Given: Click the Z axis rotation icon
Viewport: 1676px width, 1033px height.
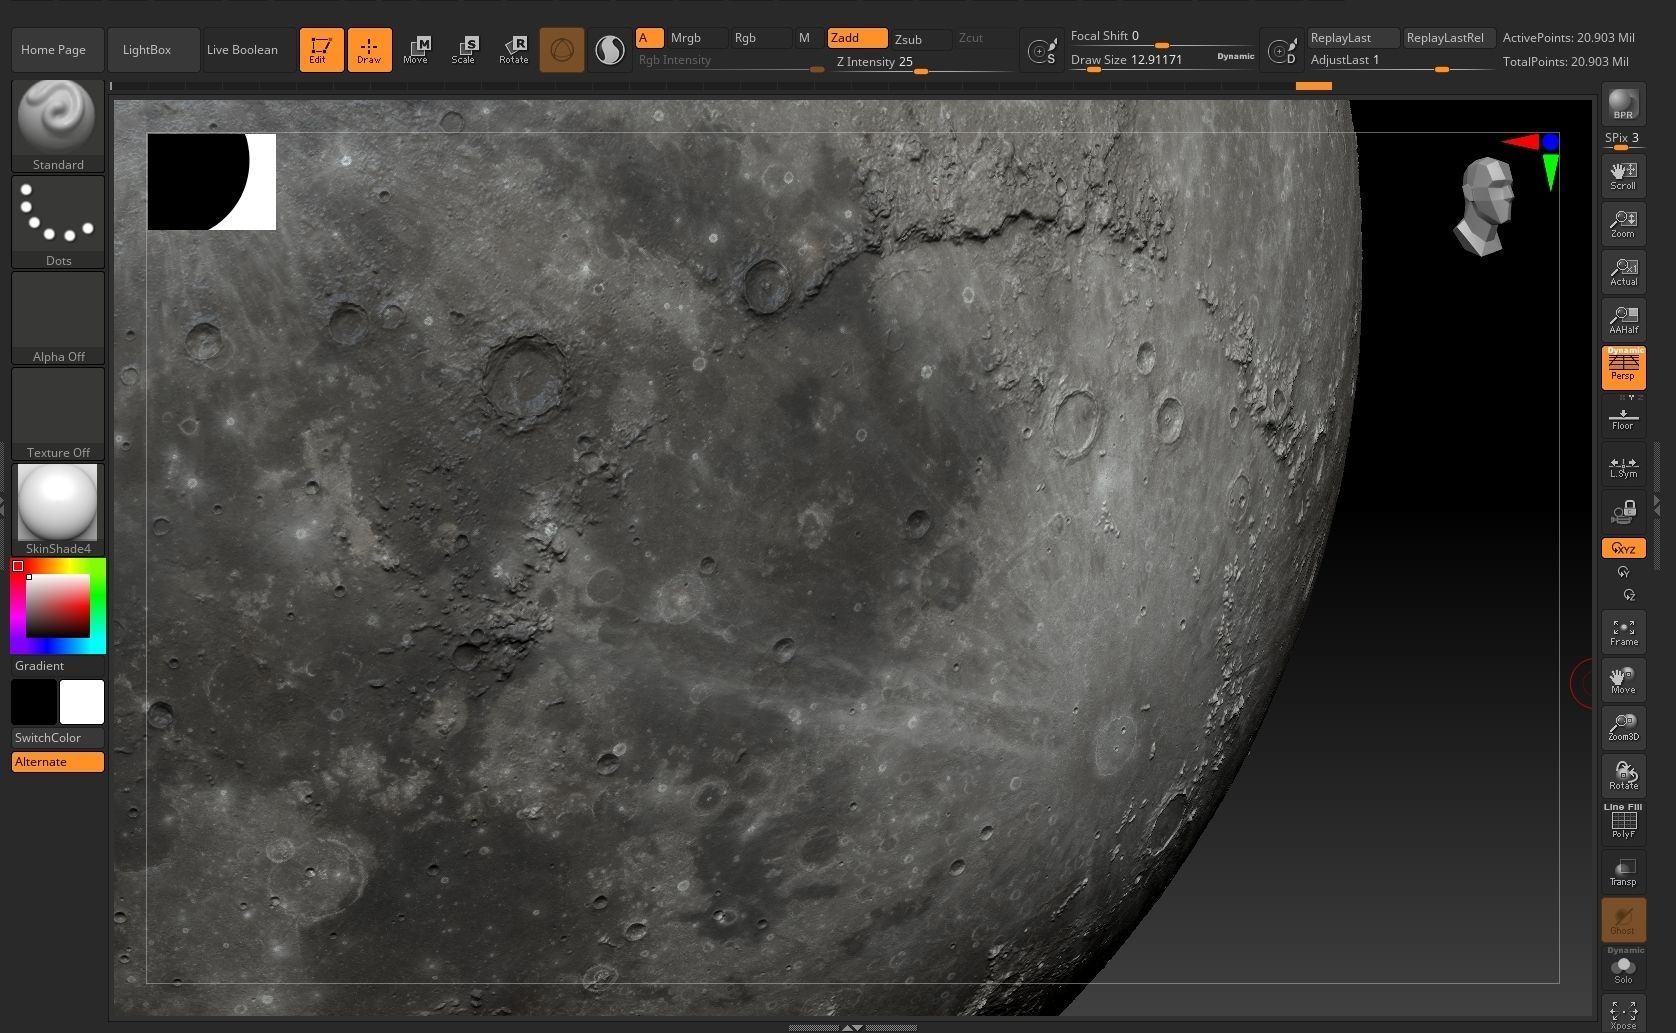Looking at the screenshot, I should (1629, 595).
